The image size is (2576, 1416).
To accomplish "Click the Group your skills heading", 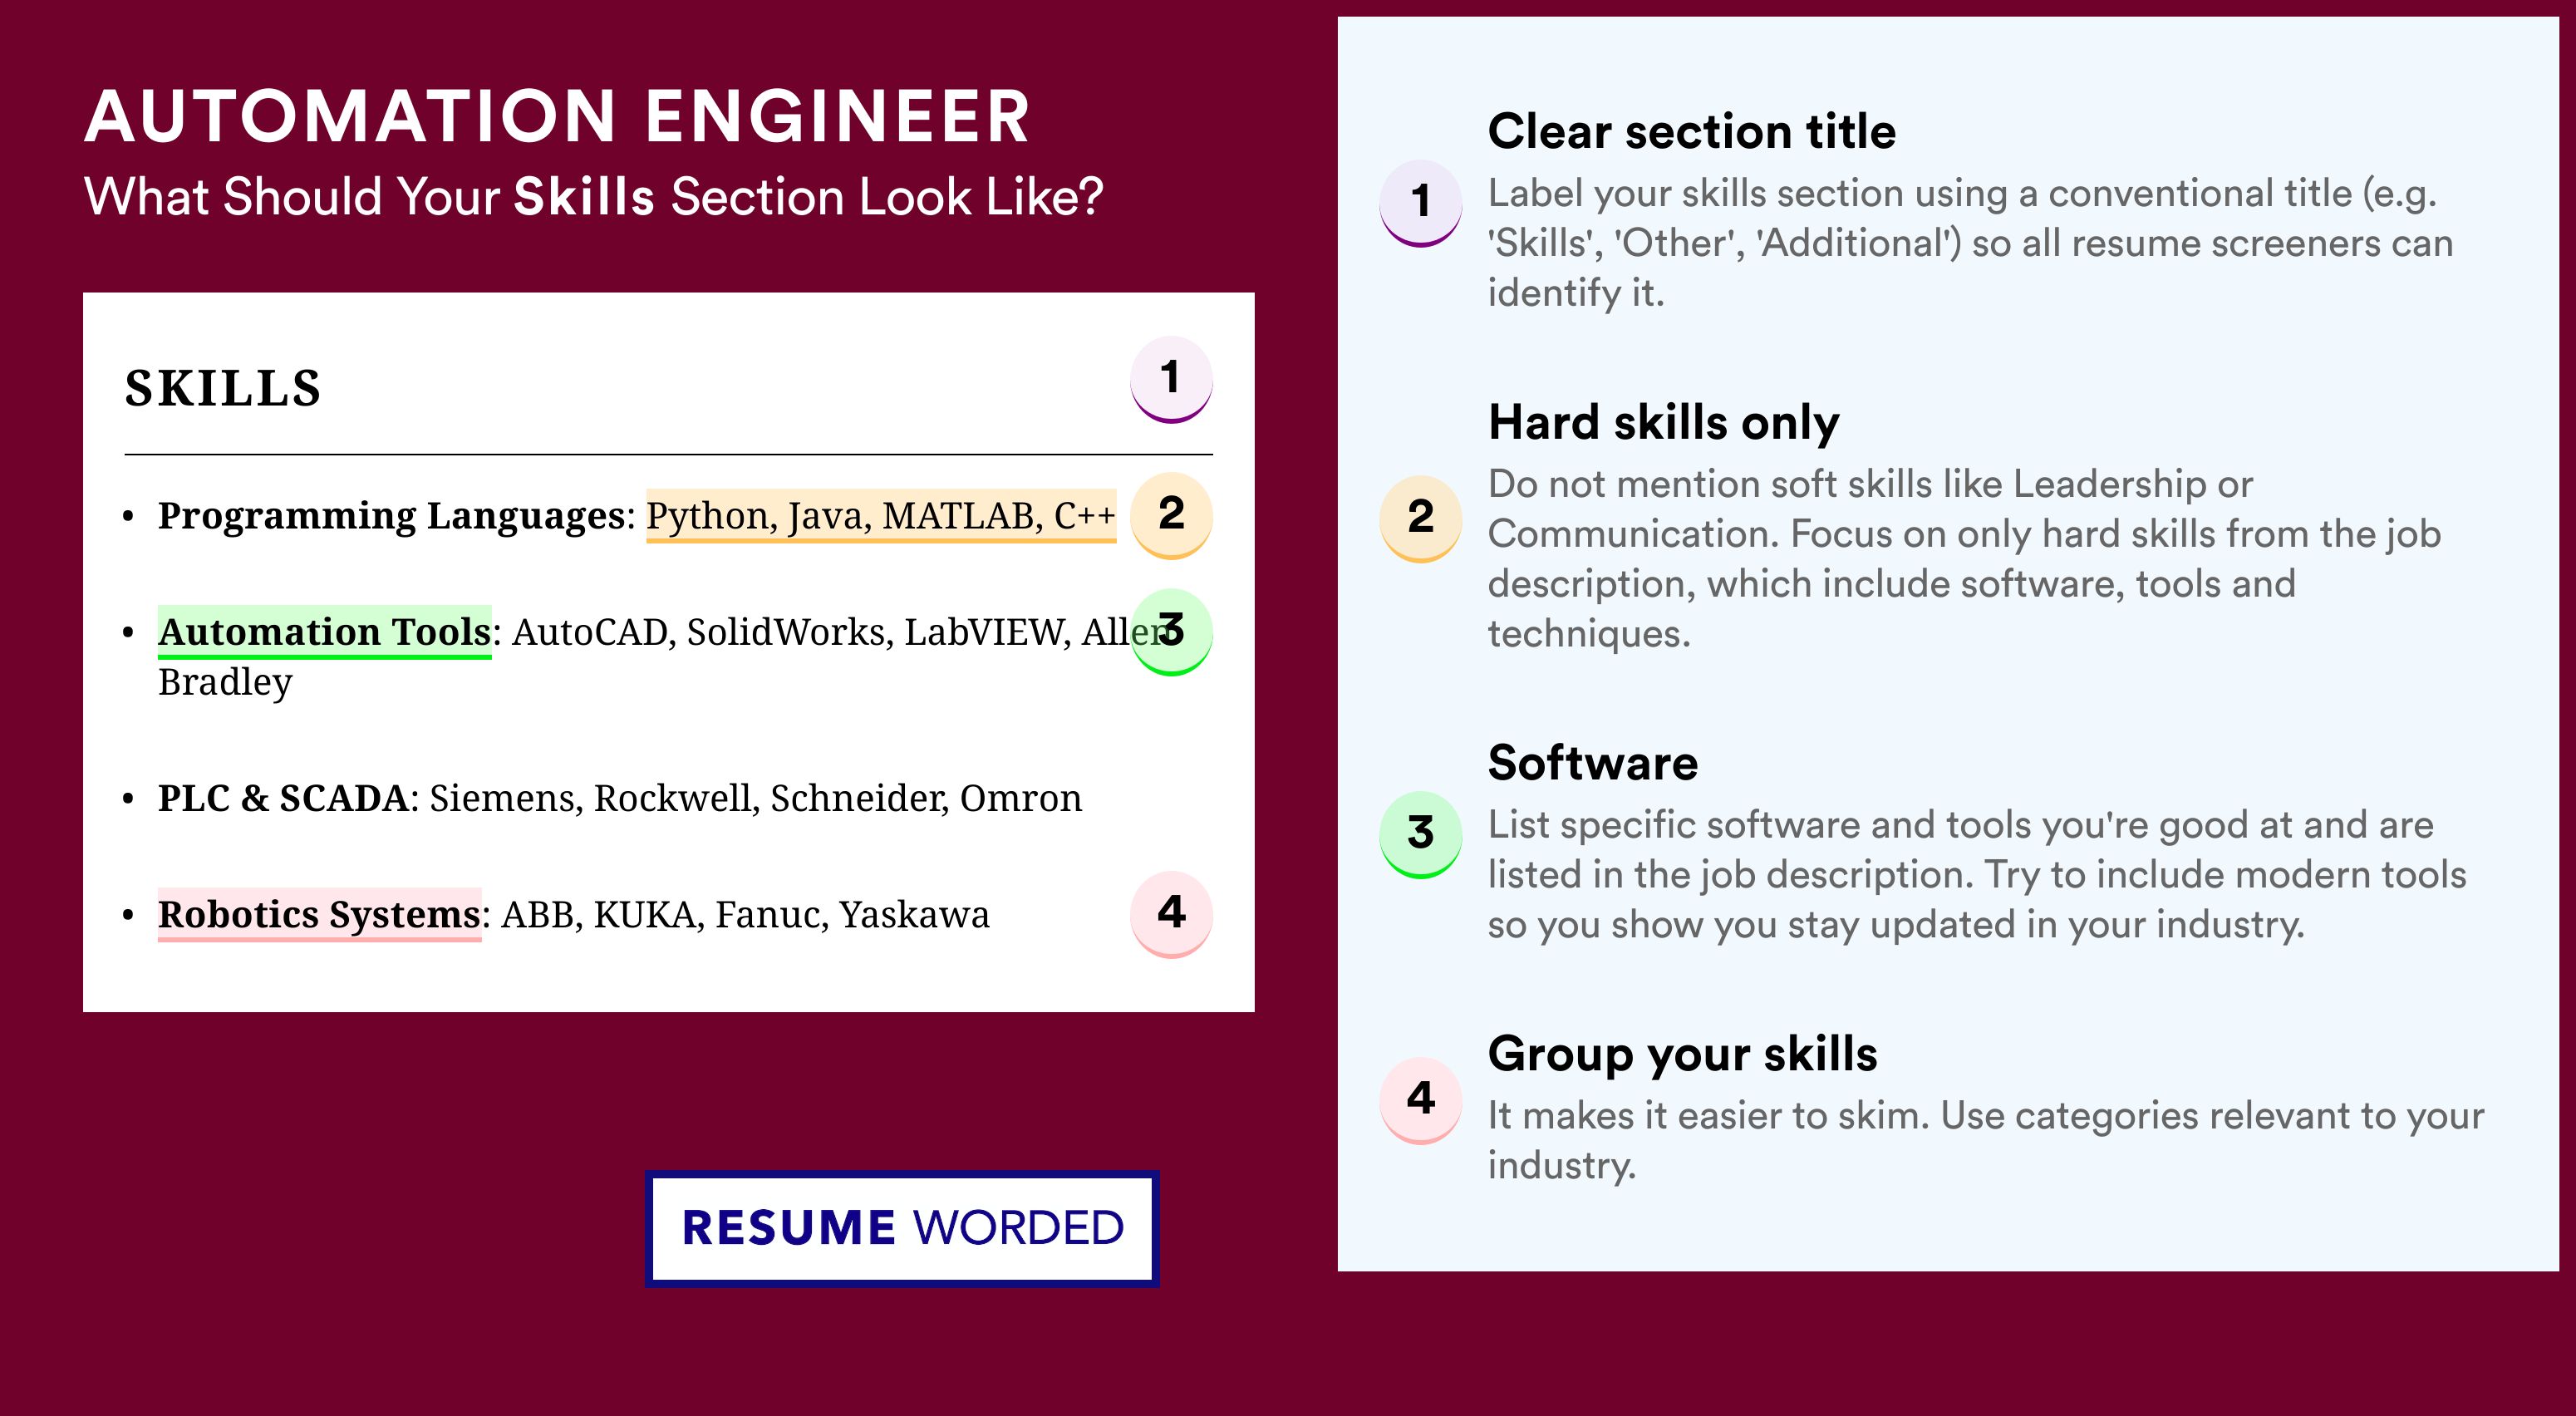I will [x=1682, y=1055].
